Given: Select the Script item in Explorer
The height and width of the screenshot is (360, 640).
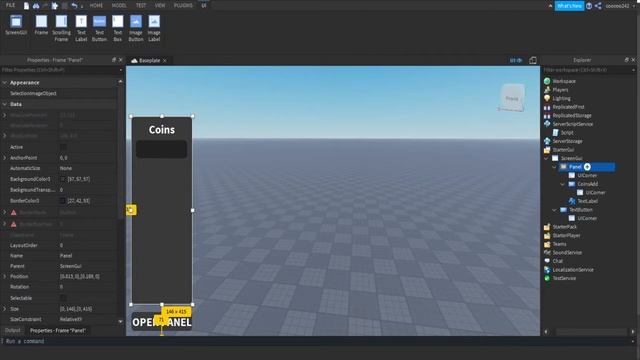Looking at the screenshot, I should (567, 133).
